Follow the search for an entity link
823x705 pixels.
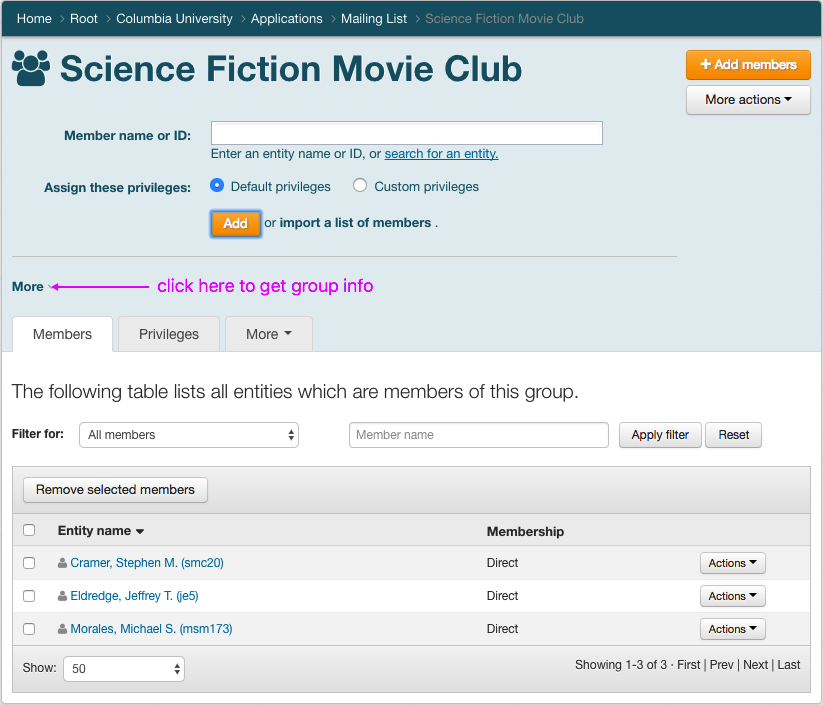pos(441,154)
